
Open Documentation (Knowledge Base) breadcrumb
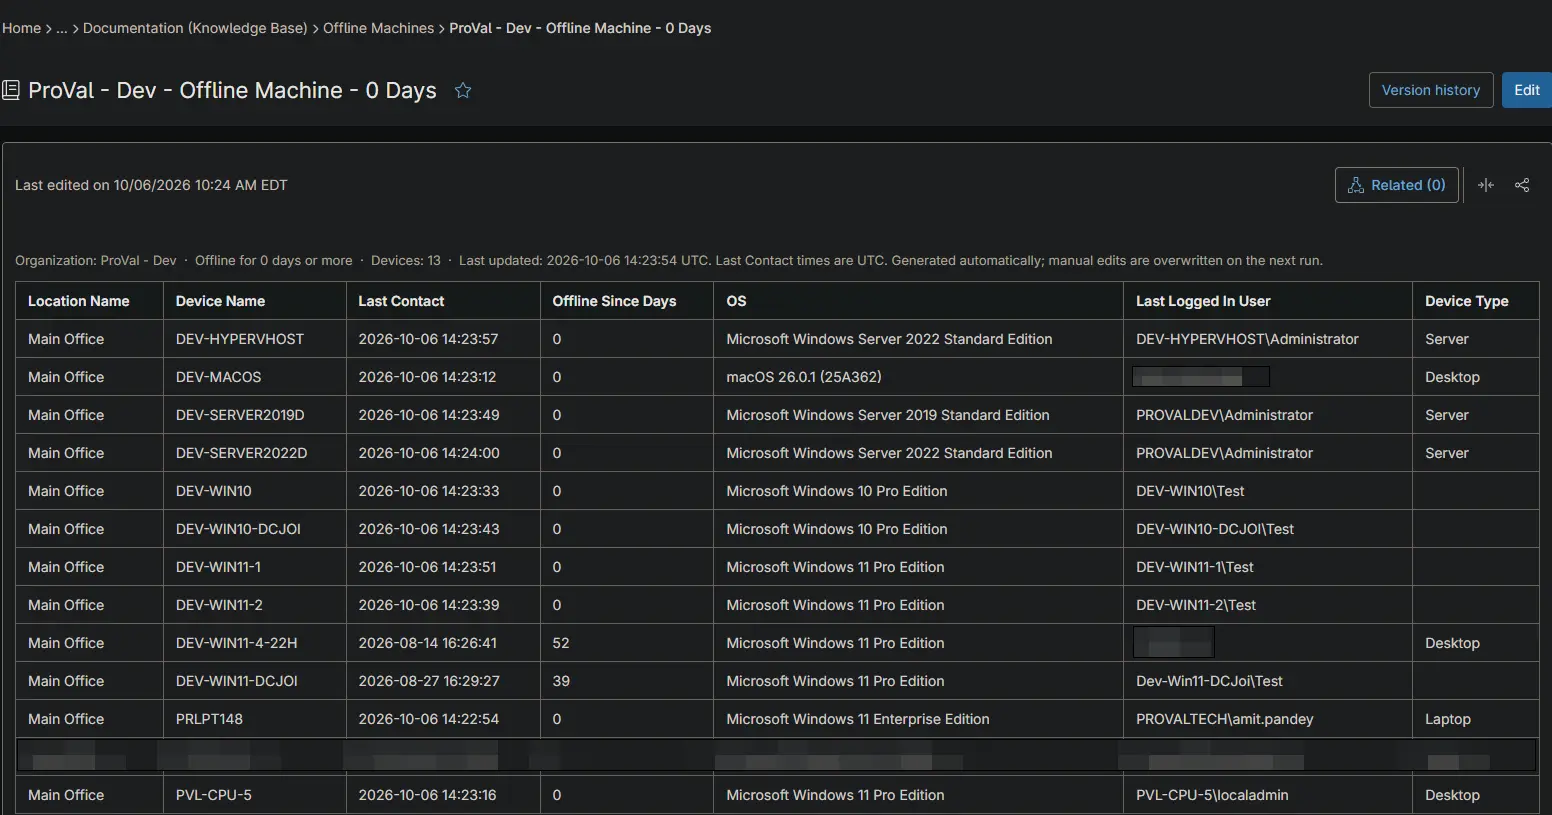point(195,28)
